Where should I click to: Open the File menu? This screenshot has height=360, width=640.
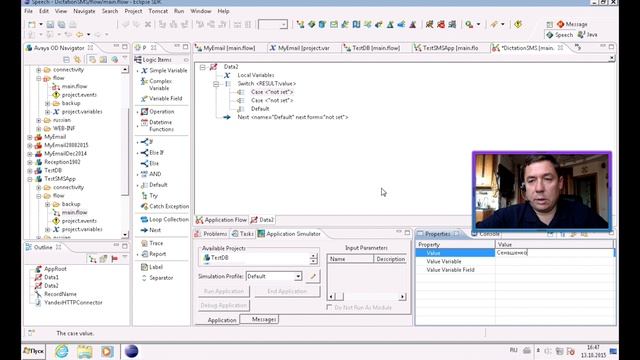click(29, 11)
